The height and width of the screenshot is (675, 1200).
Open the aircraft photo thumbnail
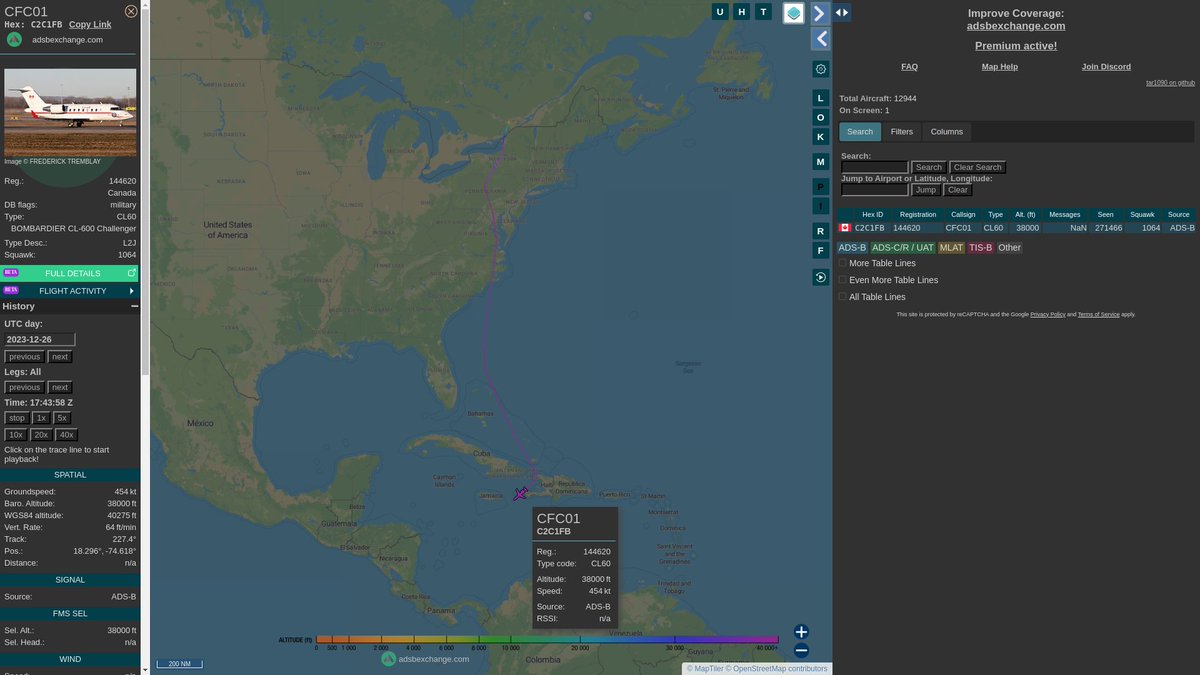(x=70, y=112)
